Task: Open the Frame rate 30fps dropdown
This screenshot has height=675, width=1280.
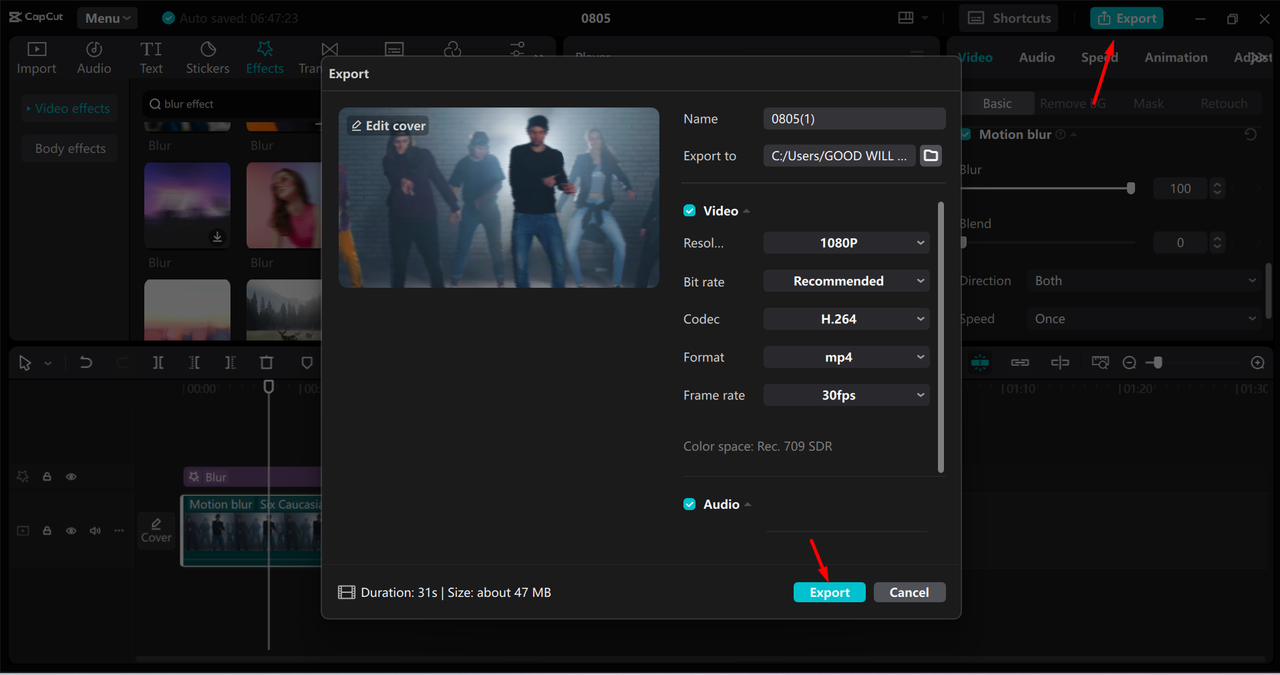Action: tap(846, 395)
